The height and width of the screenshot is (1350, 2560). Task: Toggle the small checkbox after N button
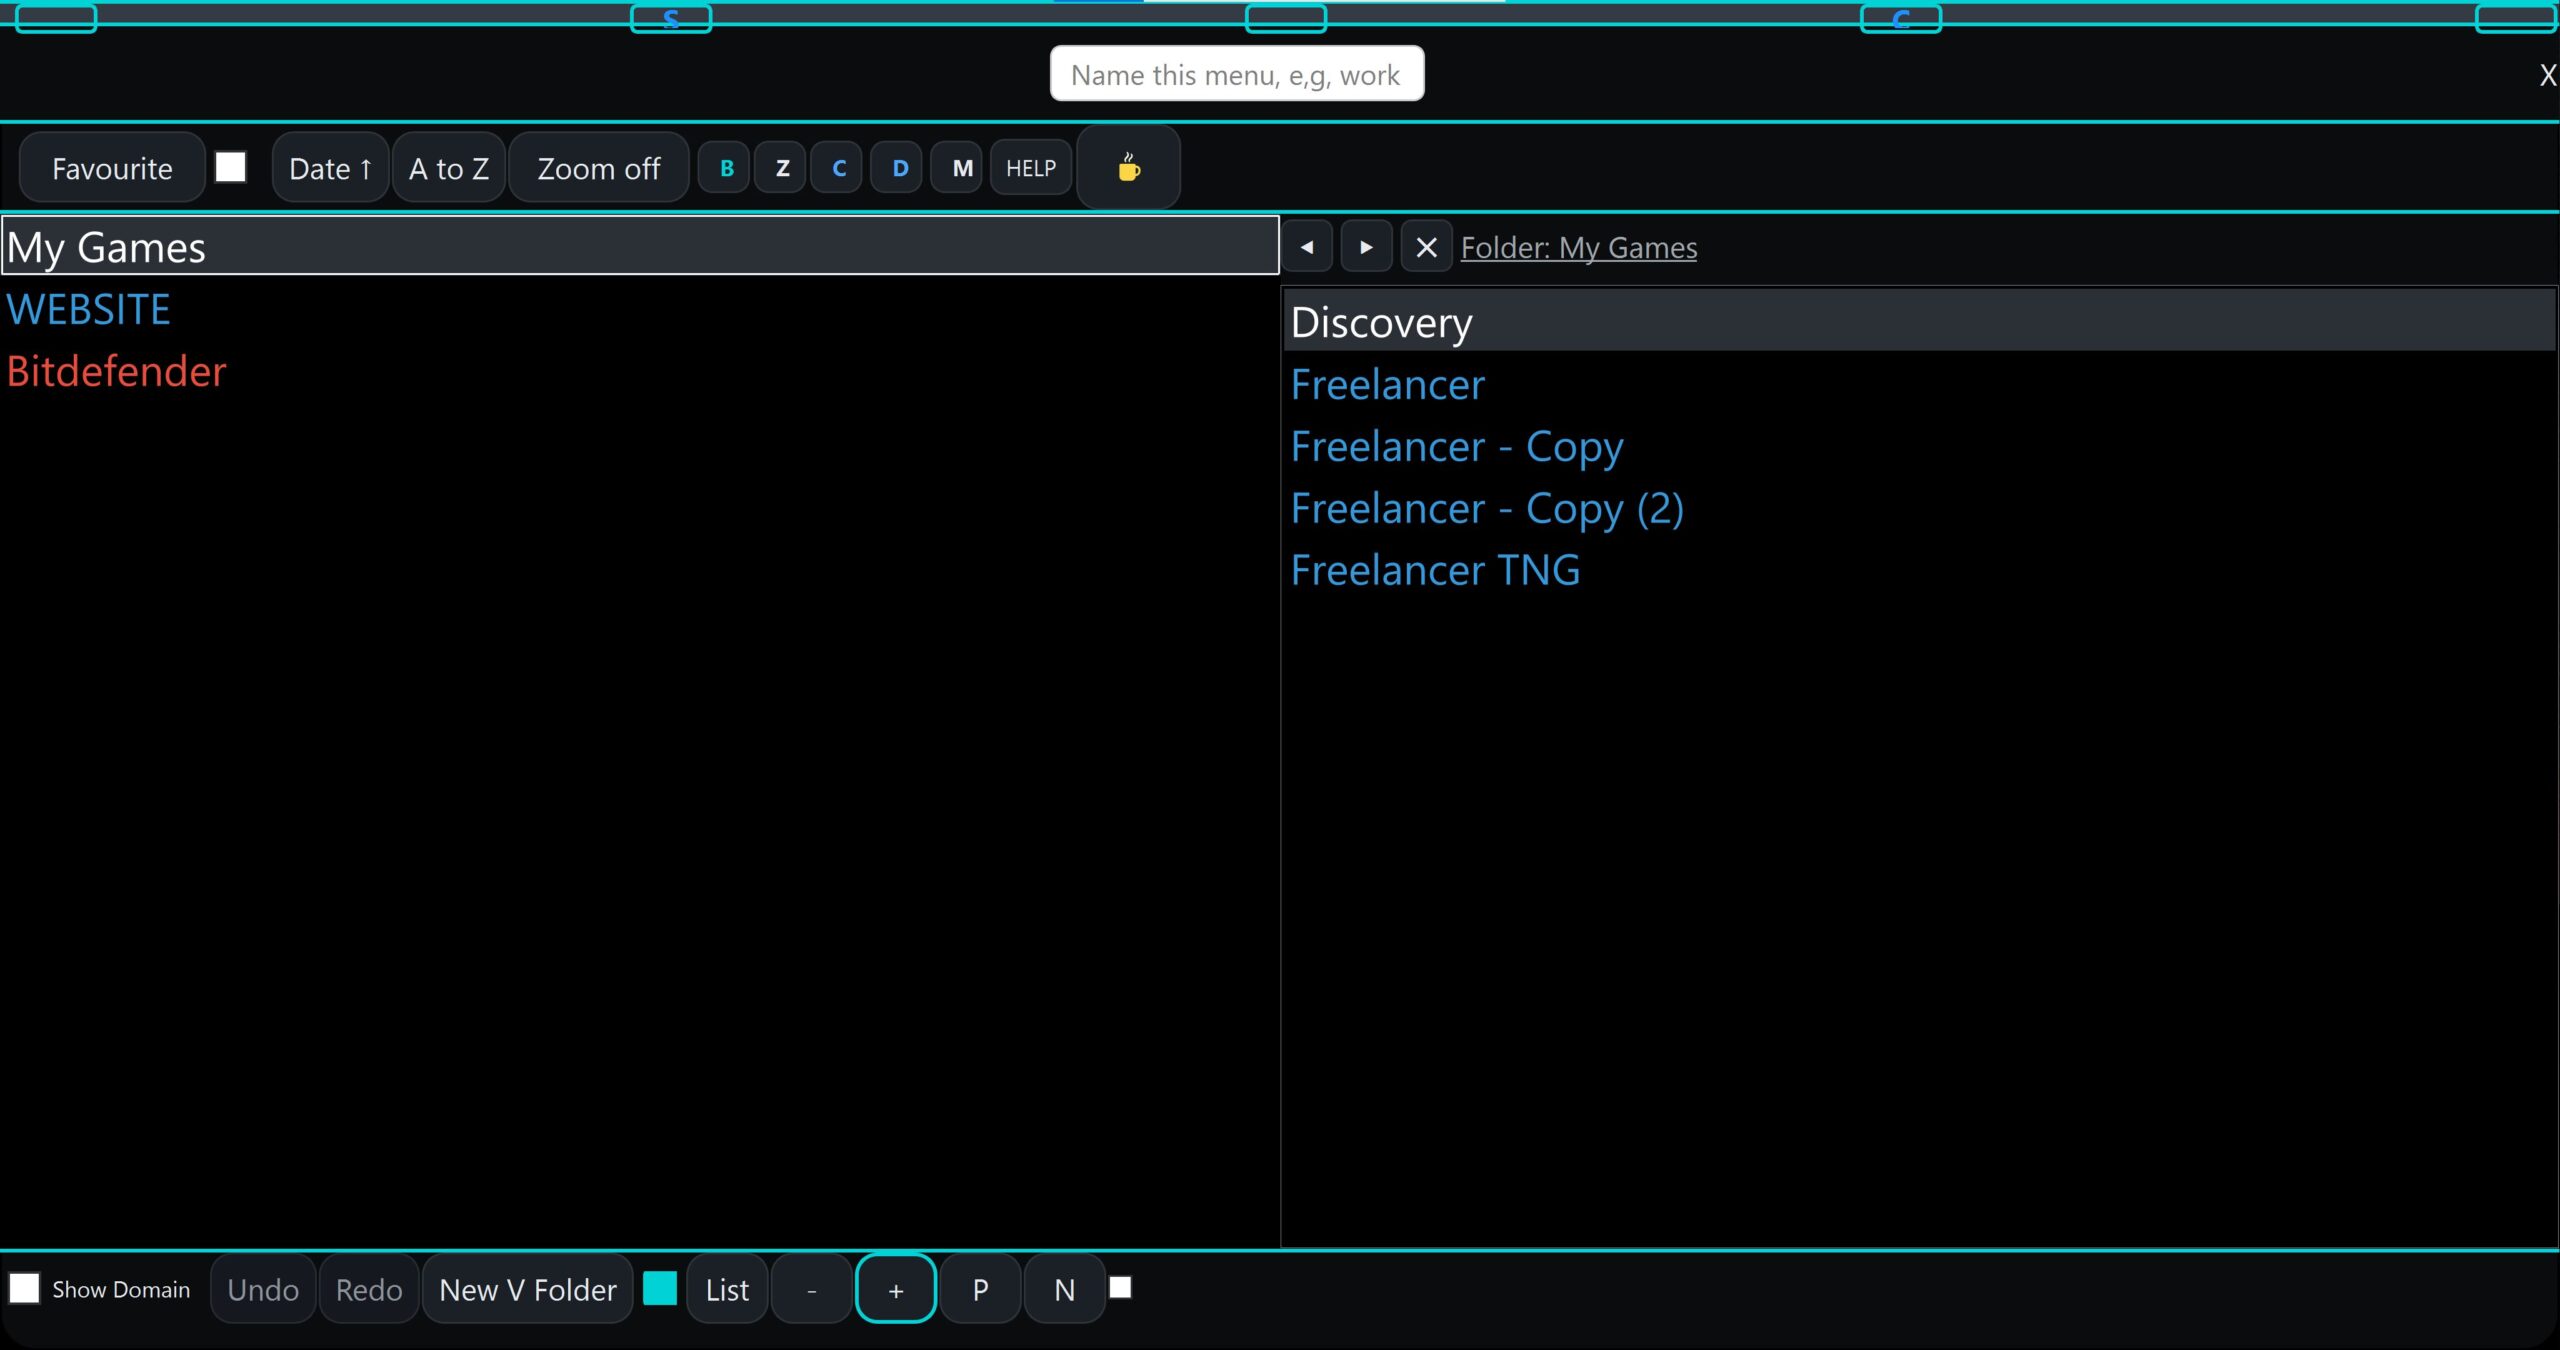[1120, 1287]
